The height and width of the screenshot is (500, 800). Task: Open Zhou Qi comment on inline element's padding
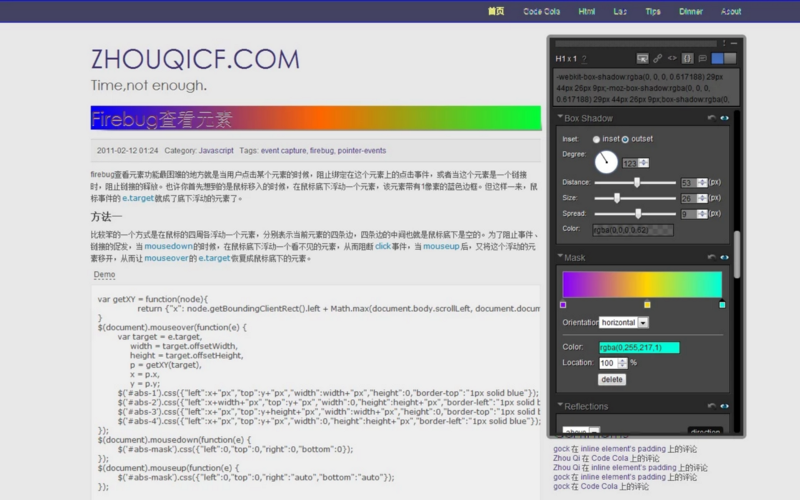click(x=630, y=468)
